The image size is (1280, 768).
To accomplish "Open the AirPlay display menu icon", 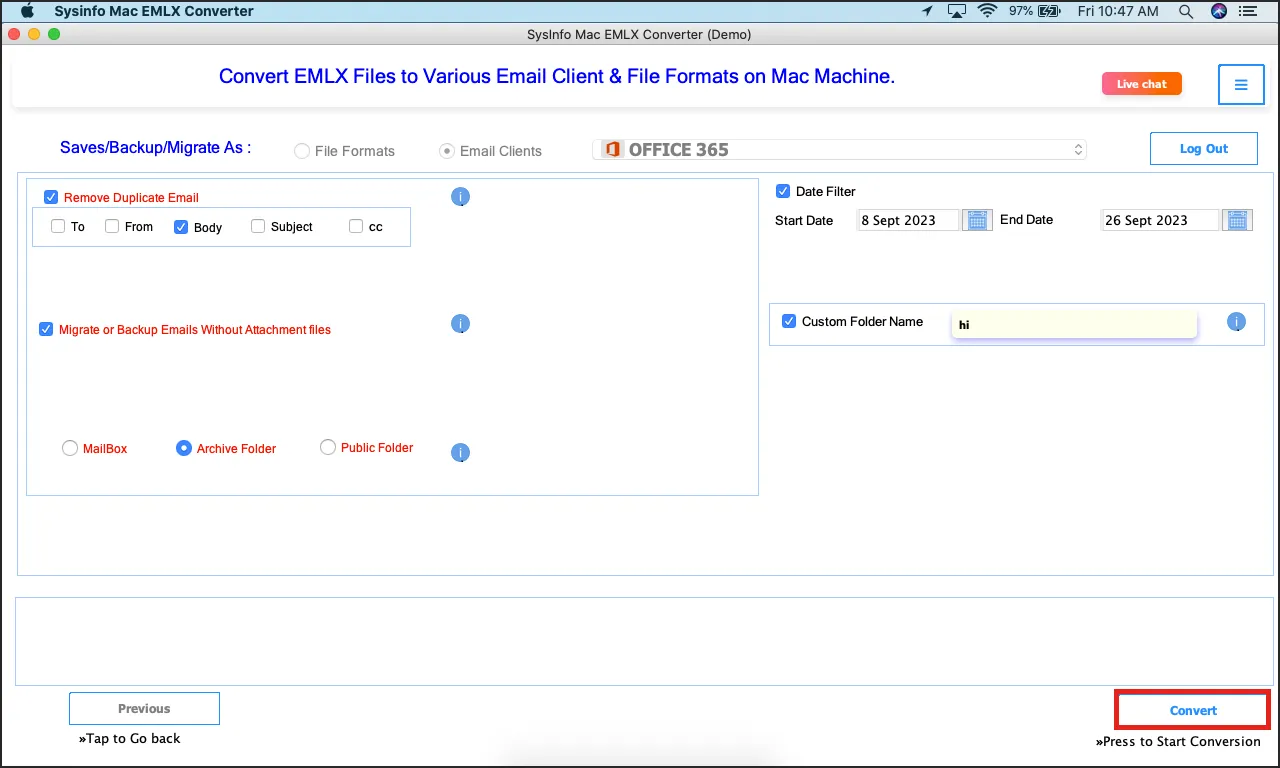I will 957,11.
